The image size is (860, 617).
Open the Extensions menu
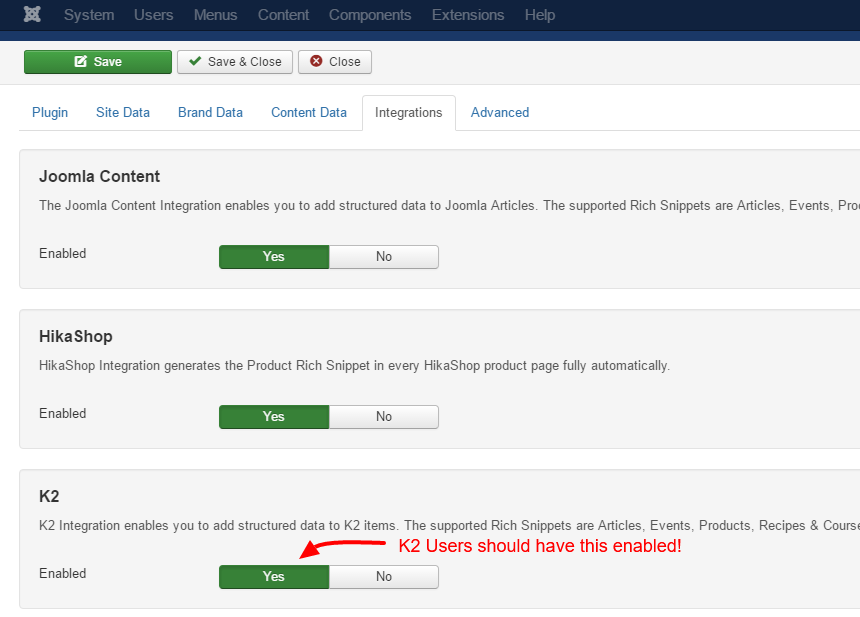click(468, 15)
